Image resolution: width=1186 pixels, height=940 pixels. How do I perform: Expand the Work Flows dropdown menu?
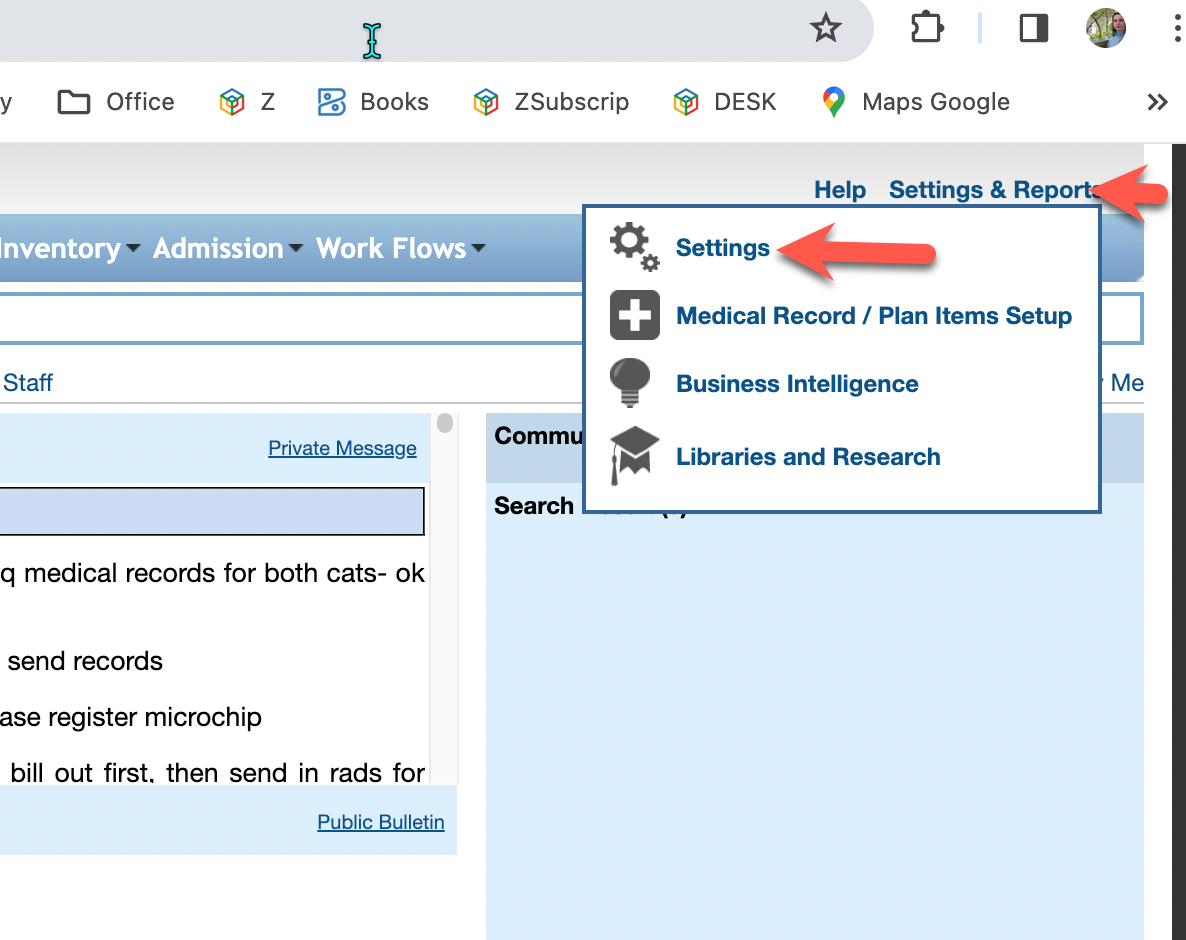400,248
